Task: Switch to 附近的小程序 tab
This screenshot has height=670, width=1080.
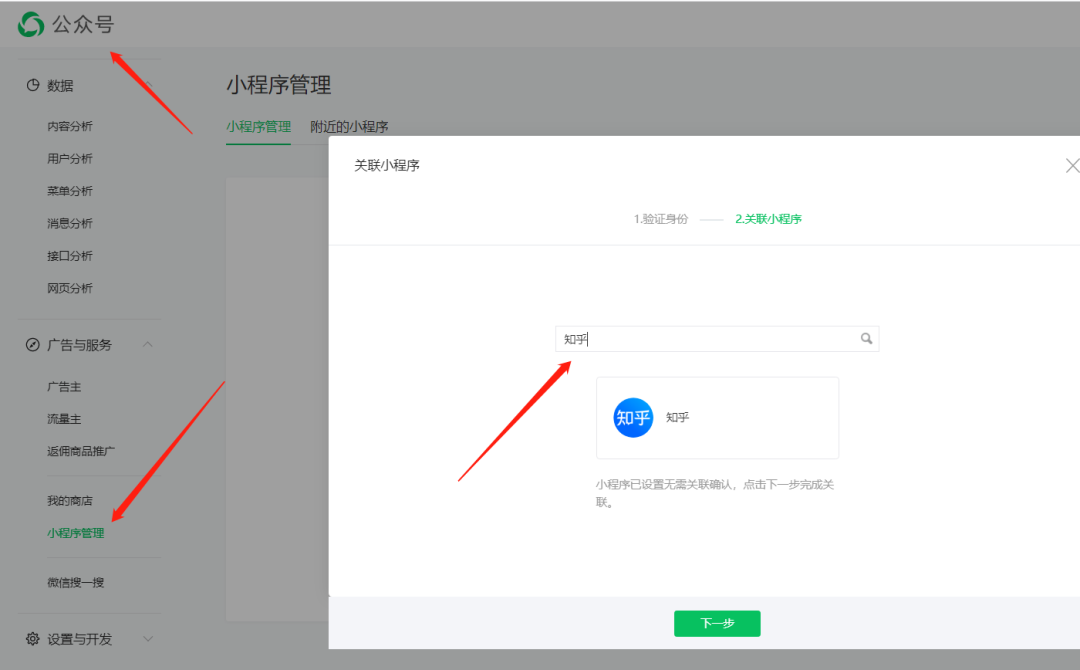Action: 349,127
